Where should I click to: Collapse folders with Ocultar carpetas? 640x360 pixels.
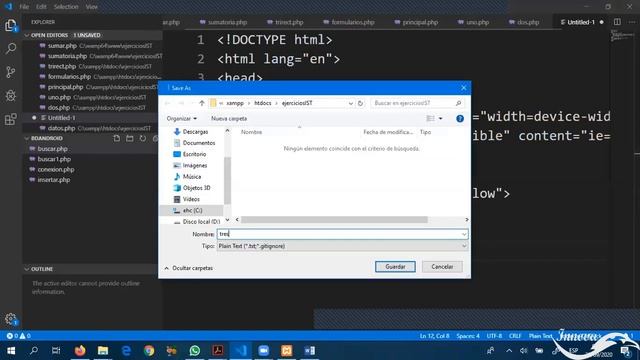[x=189, y=268]
